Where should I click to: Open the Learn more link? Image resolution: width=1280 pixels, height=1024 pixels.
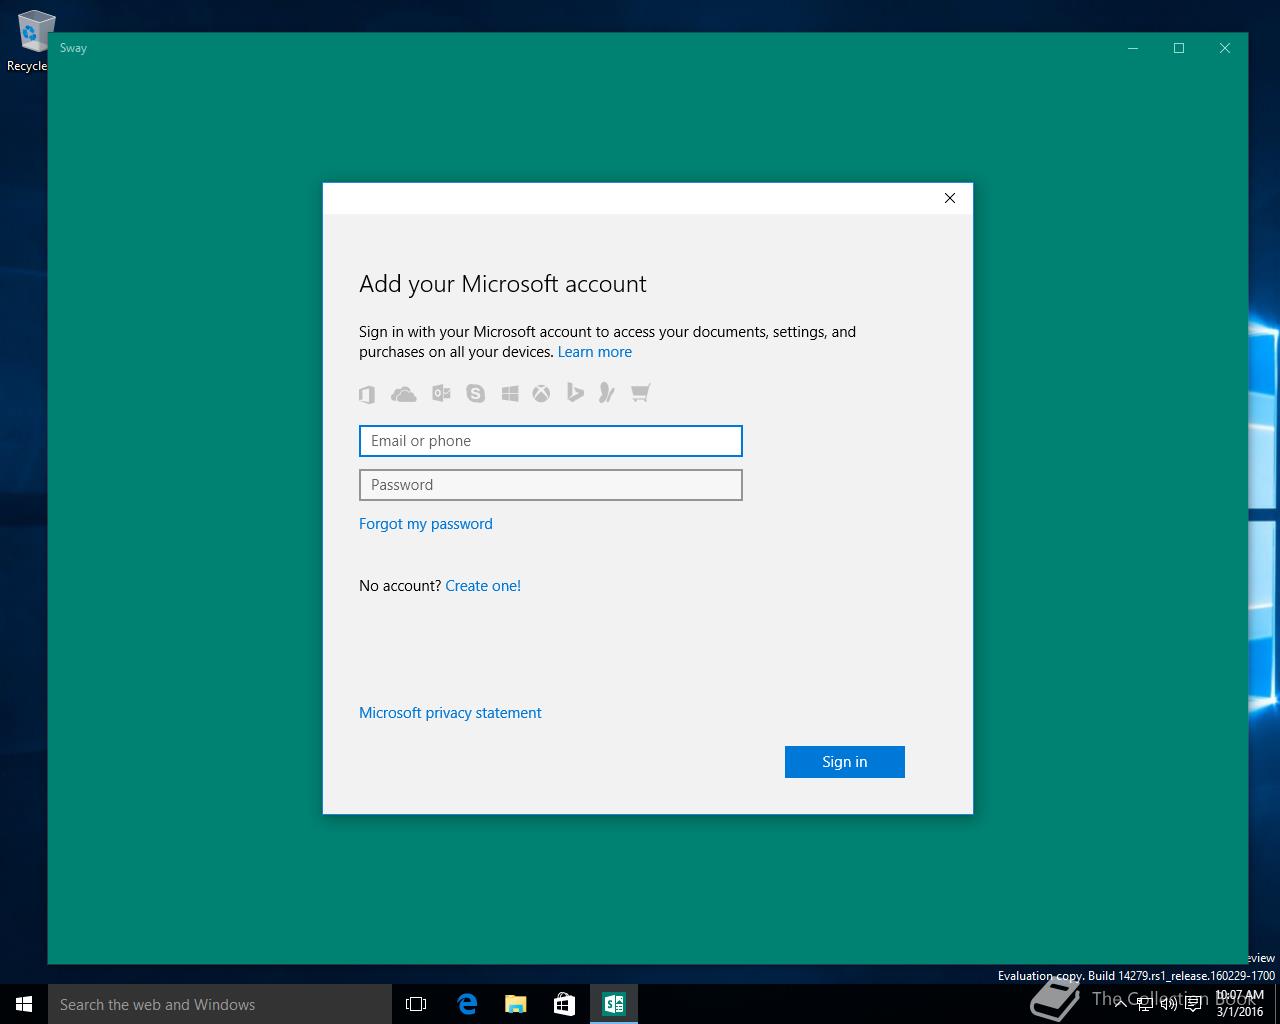click(x=595, y=352)
